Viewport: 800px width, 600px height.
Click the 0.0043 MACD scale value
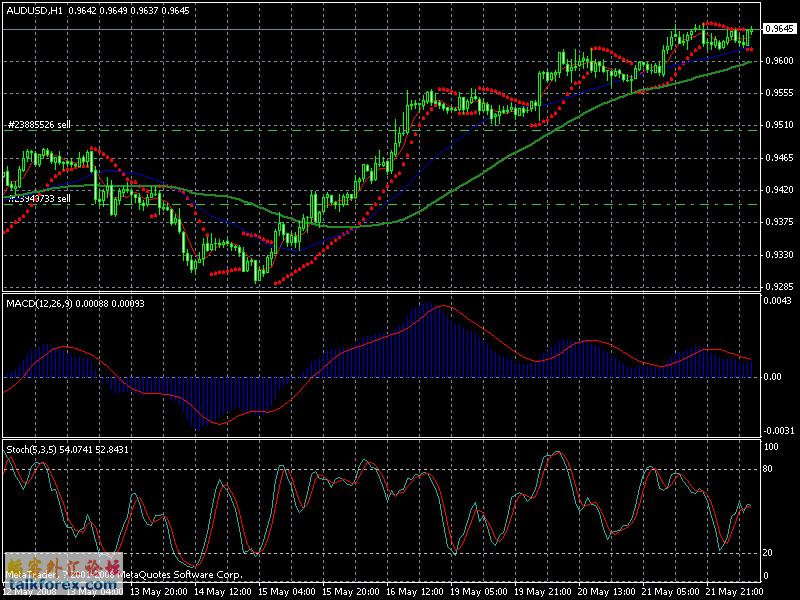[x=778, y=301]
